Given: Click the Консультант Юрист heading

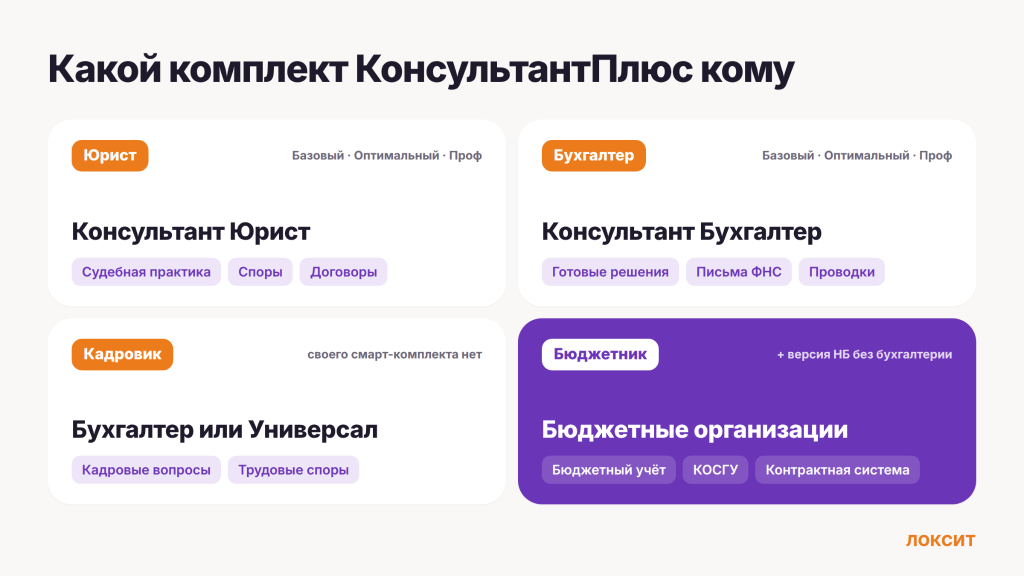Looking at the screenshot, I should click(191, 231).
